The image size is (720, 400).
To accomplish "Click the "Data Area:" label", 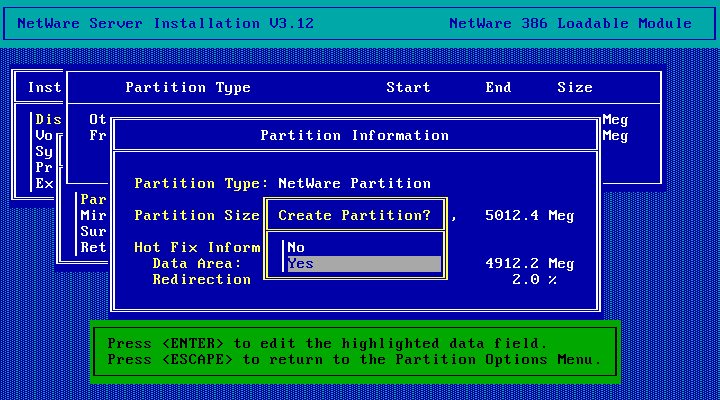I will pos(197,264).
